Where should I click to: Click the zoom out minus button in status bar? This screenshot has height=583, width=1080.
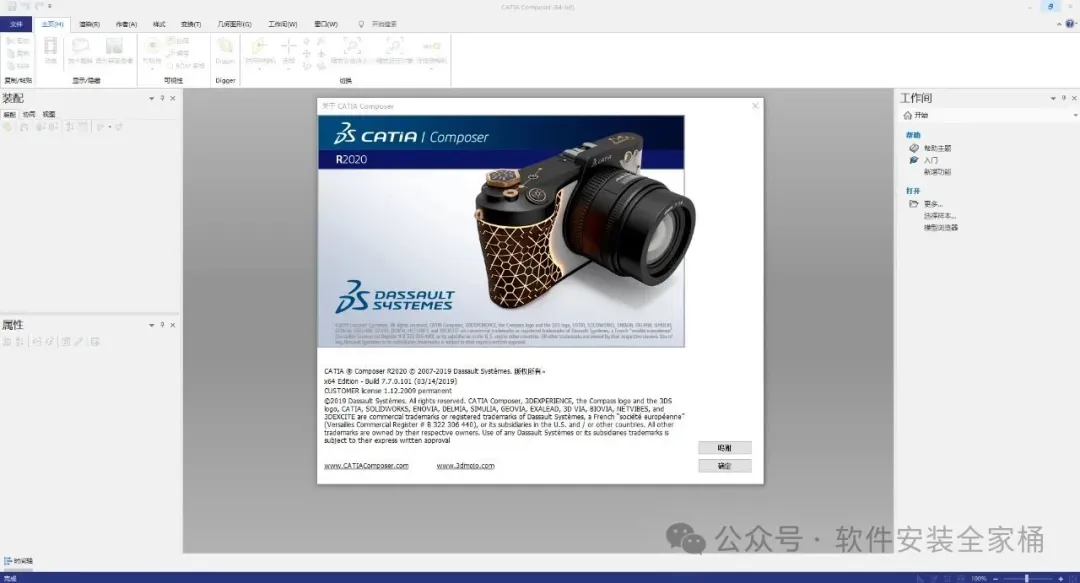996,578
